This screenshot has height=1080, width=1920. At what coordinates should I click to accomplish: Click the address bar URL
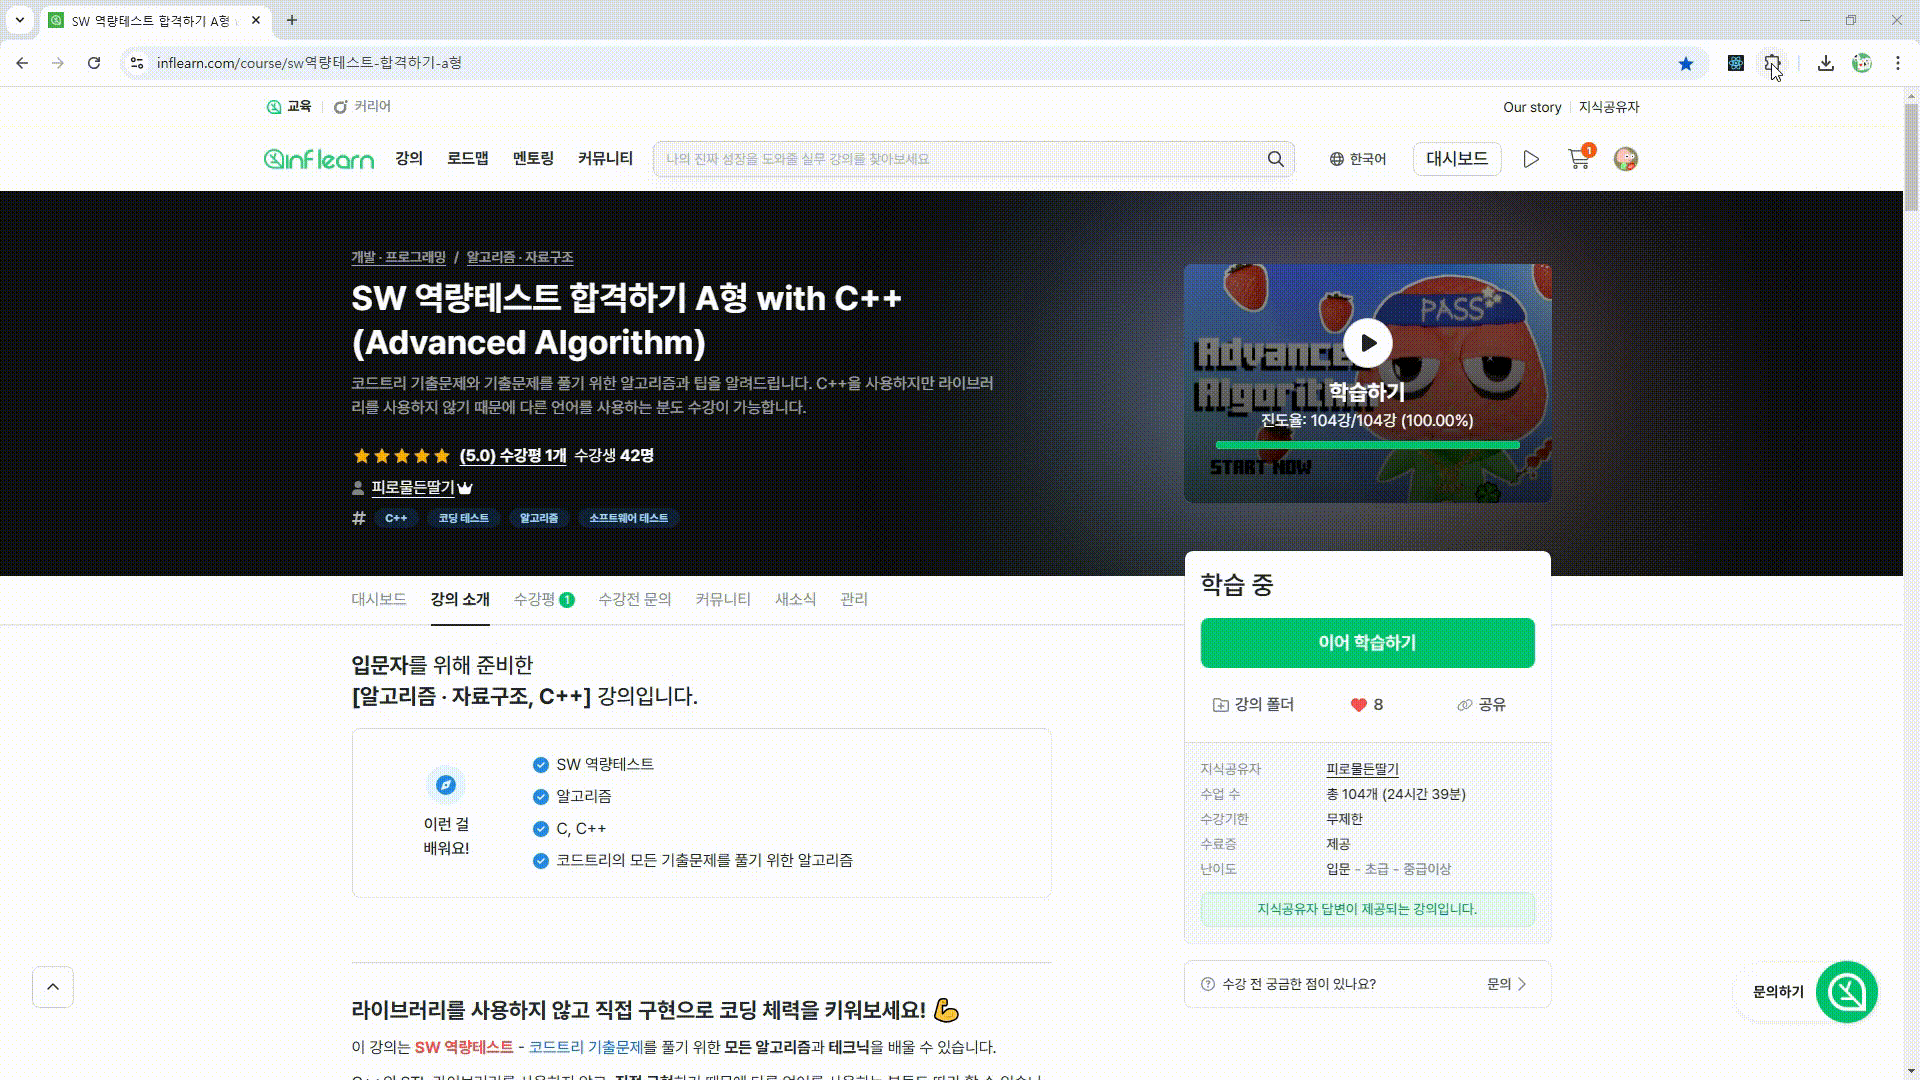[x=309, y=63]
